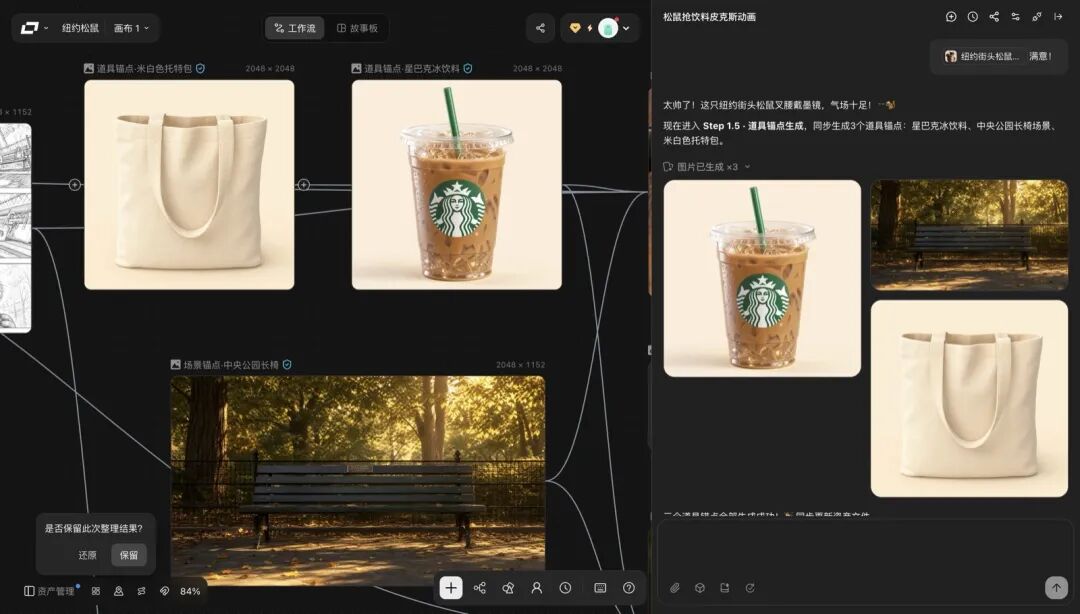1080x614 pixels.
Task: Expand the account dropdown chevron
Action: 626,28
